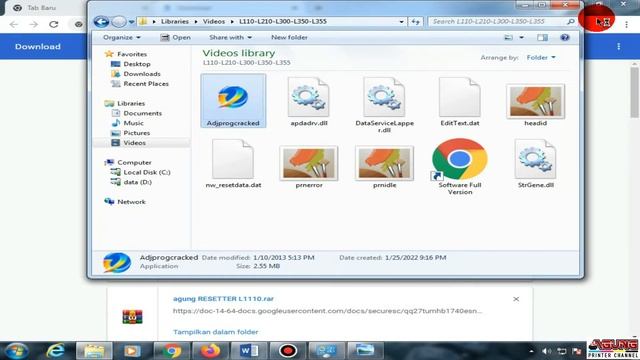Switch to Google Chrome in the taskbar

click(x=171, y=351)
